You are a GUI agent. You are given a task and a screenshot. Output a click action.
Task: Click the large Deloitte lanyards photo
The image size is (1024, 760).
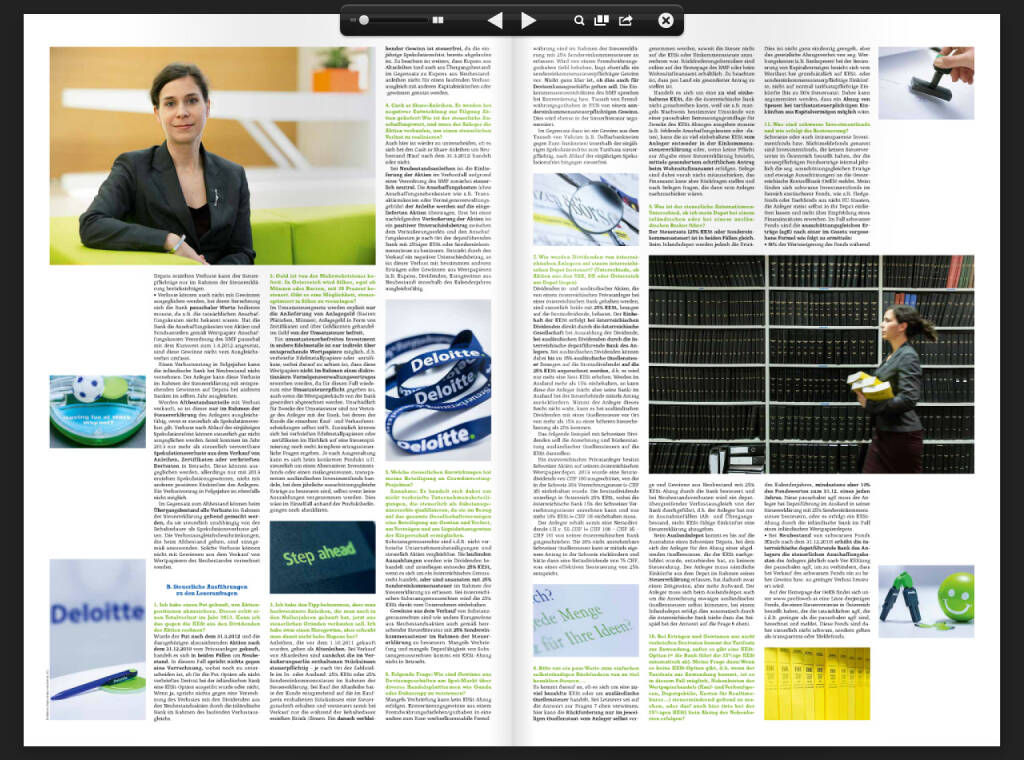click(x=436, y=388)
